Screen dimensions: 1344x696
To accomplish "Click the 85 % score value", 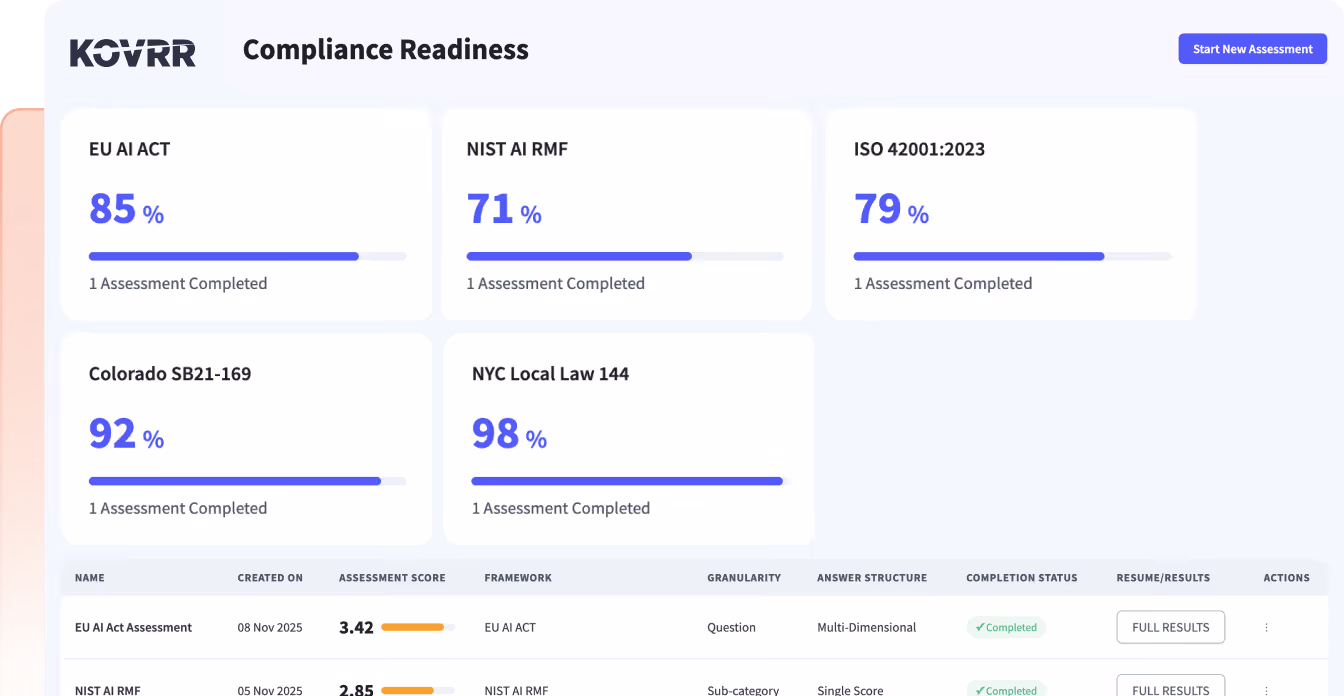I will click(126, 209).
